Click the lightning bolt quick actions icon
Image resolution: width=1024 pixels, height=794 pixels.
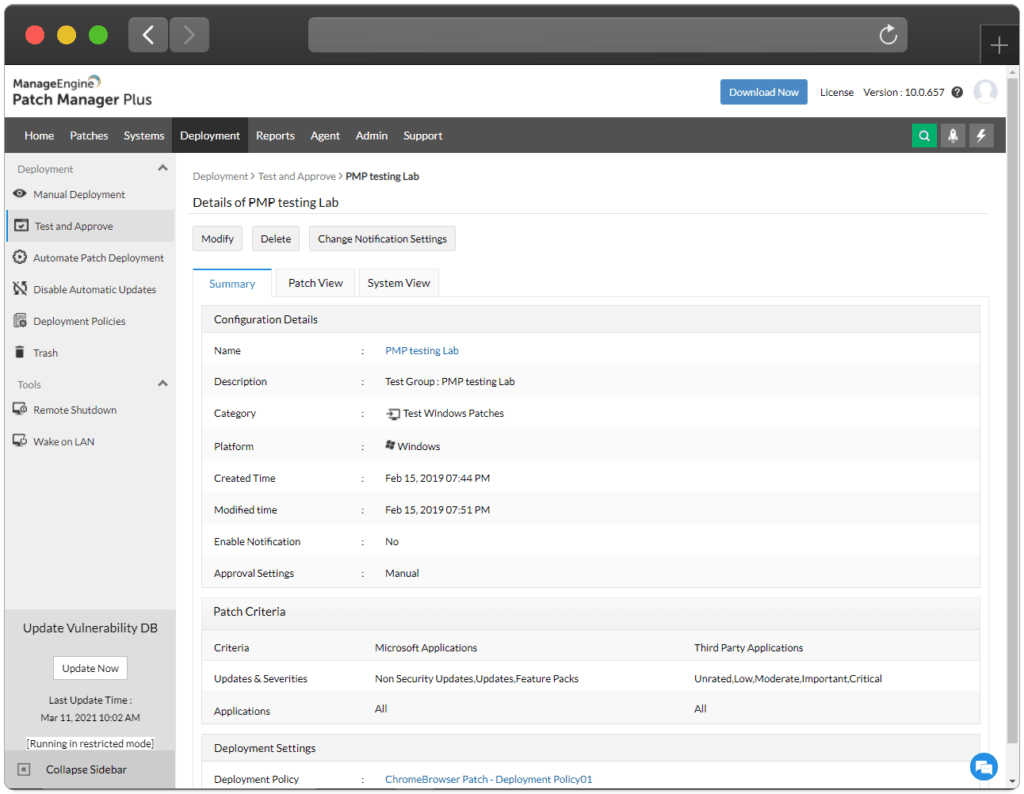pyautogui.click(x=981, y=136)
